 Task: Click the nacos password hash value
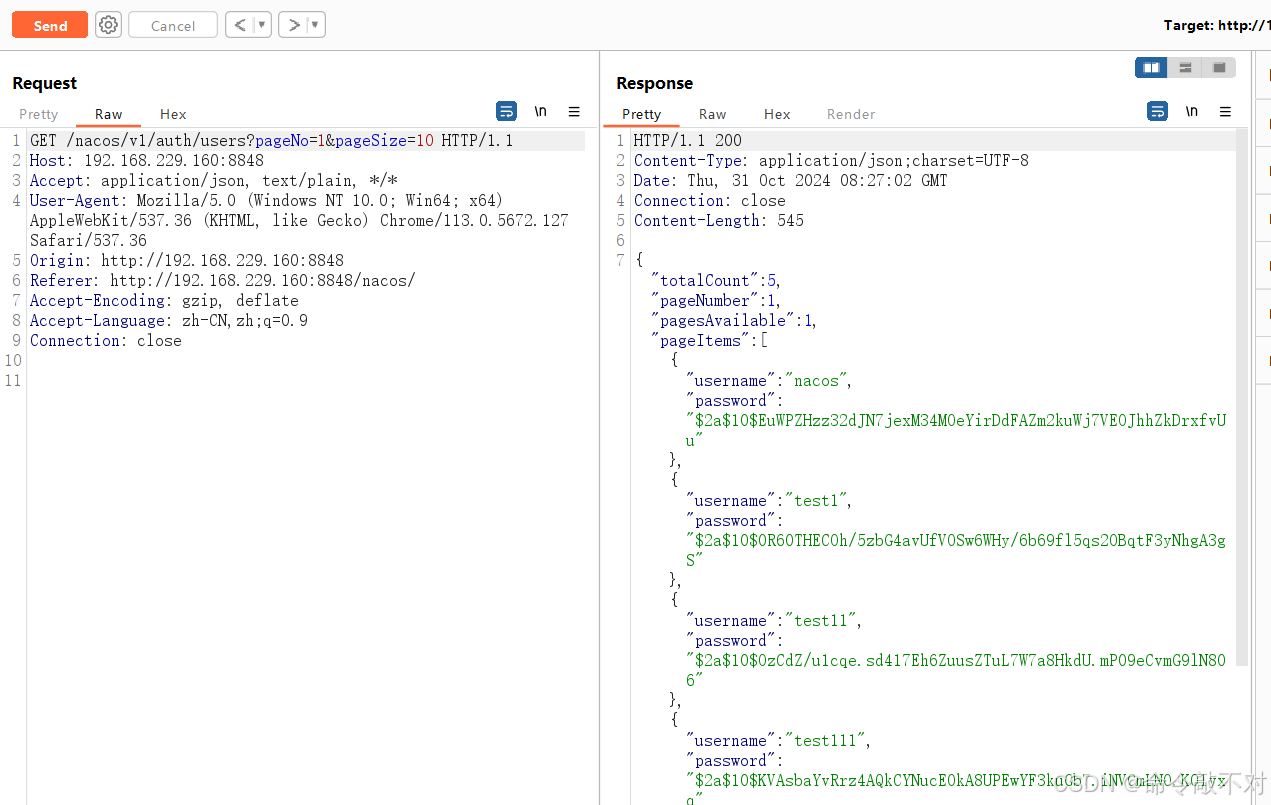[x=956, y=431]
